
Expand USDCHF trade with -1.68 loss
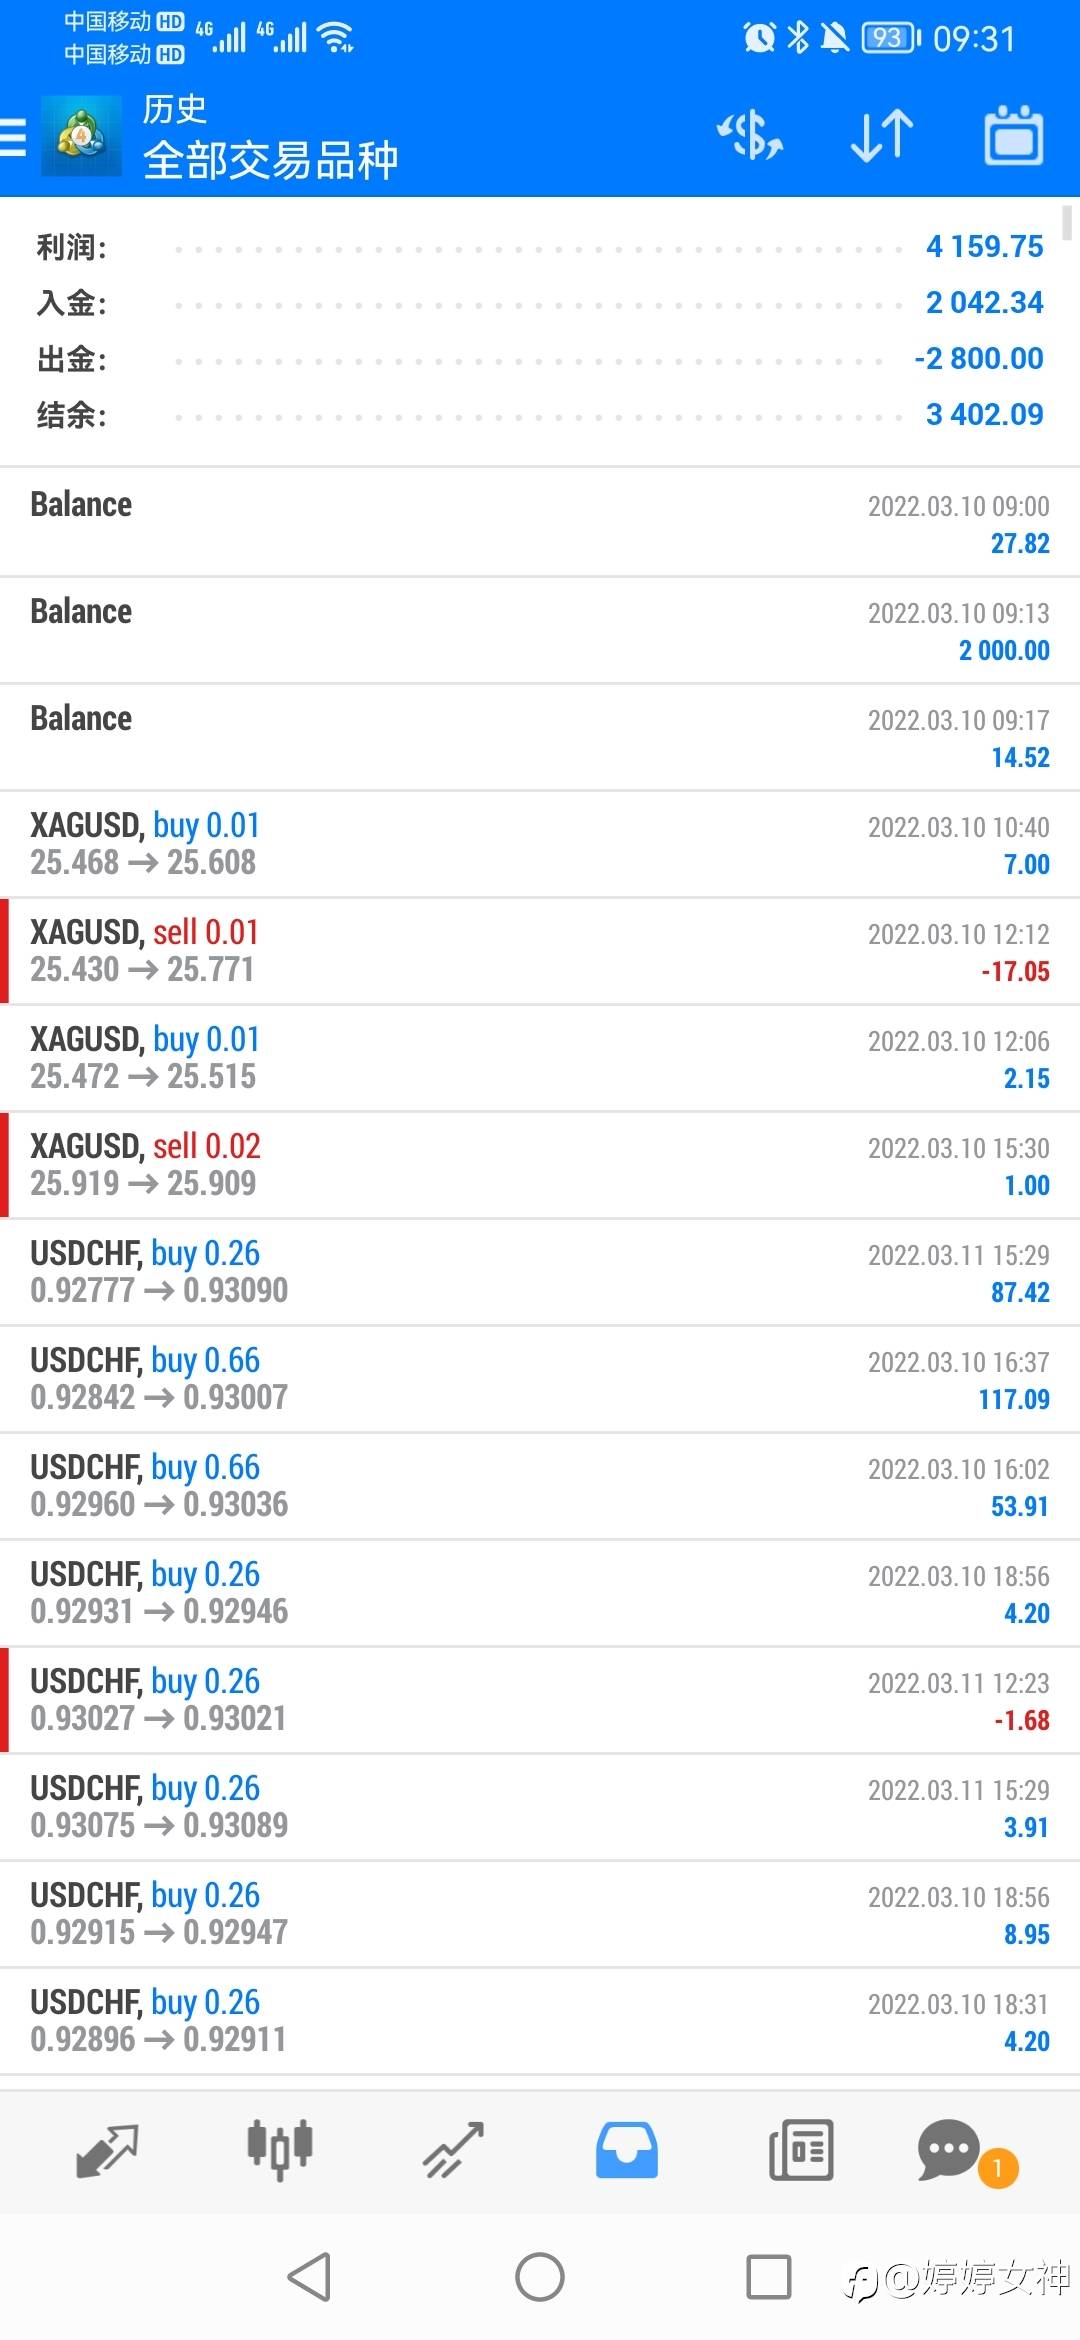pos(540,1700)
